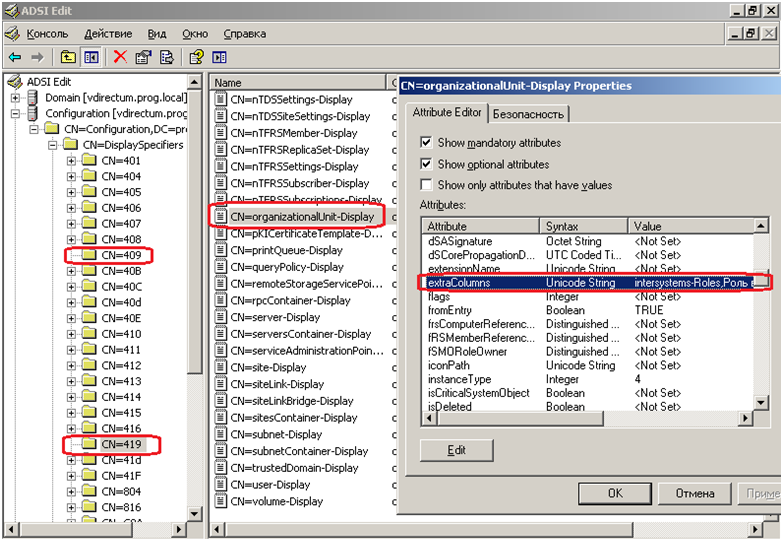Click the Domain server icon in tree
Viewport: 783px width, 539px height.
[x=33, y=97]
